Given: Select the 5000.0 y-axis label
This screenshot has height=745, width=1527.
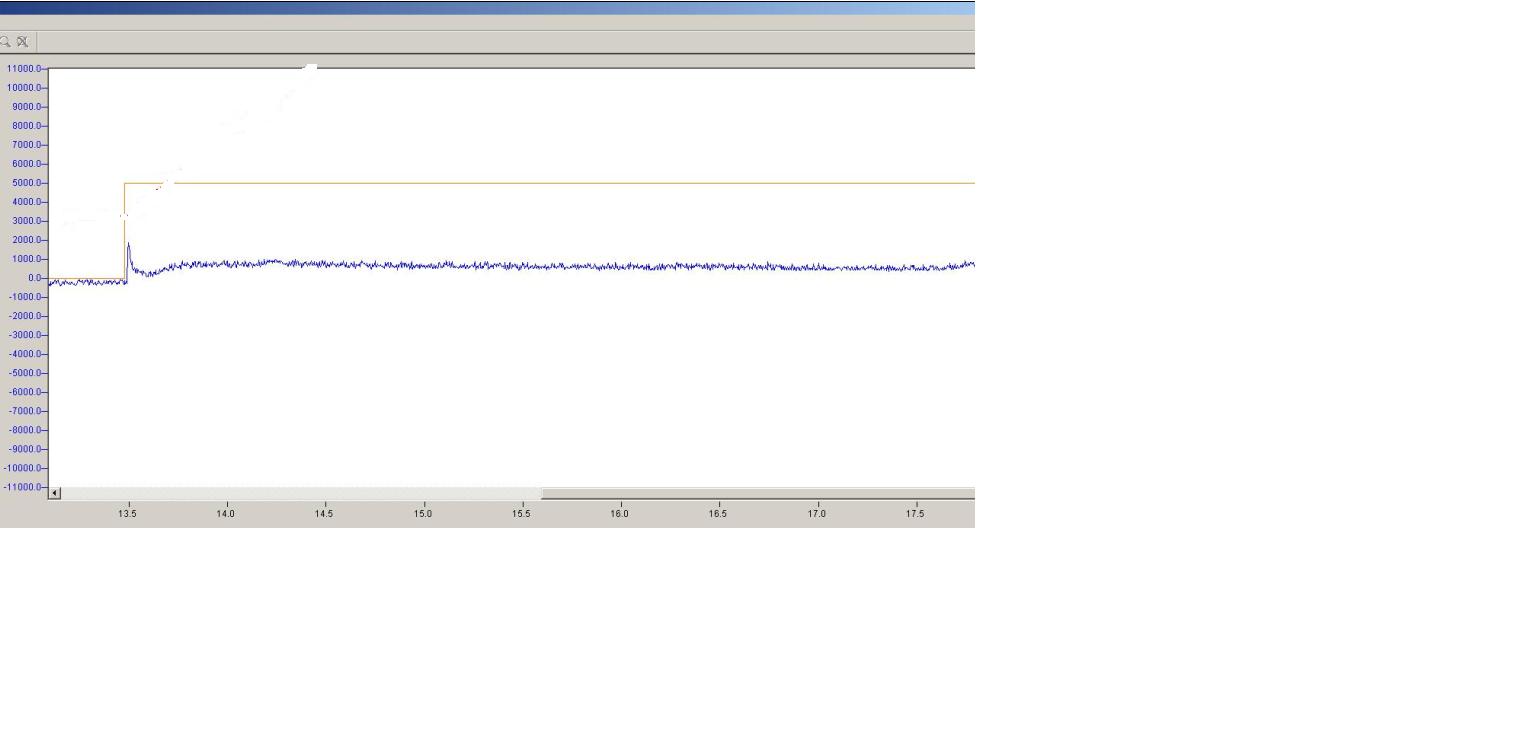Looking at the screenshot, I should (x=26, y=183).
